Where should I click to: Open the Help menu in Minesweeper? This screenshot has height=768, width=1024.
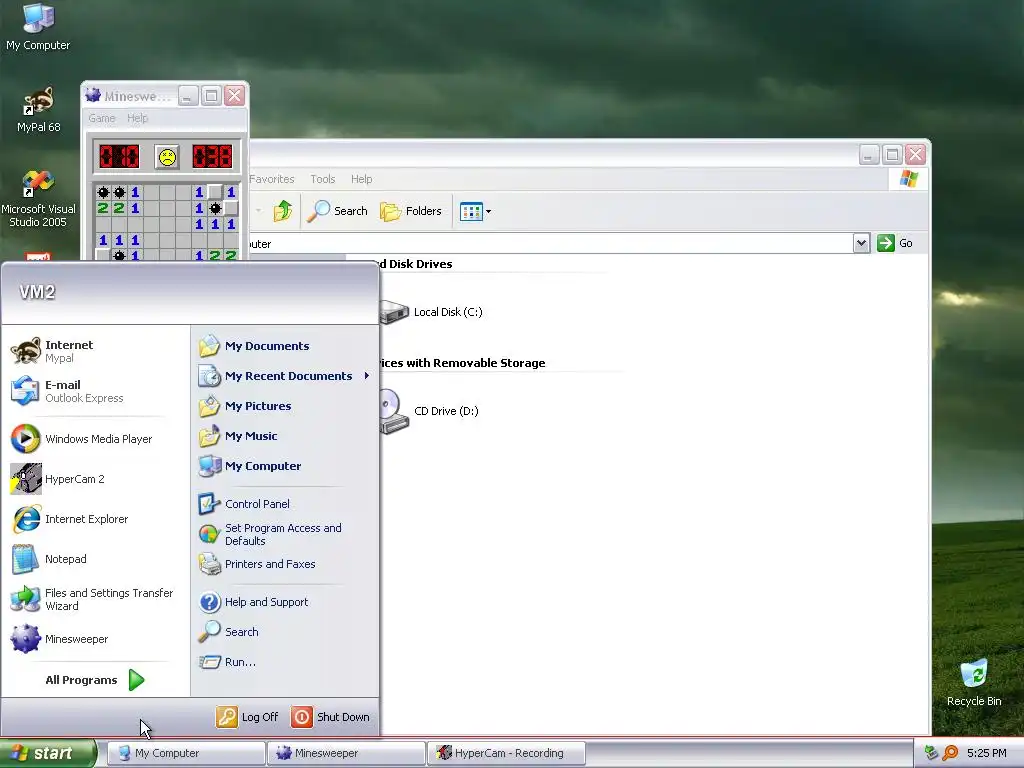click(x=137, y=118)
